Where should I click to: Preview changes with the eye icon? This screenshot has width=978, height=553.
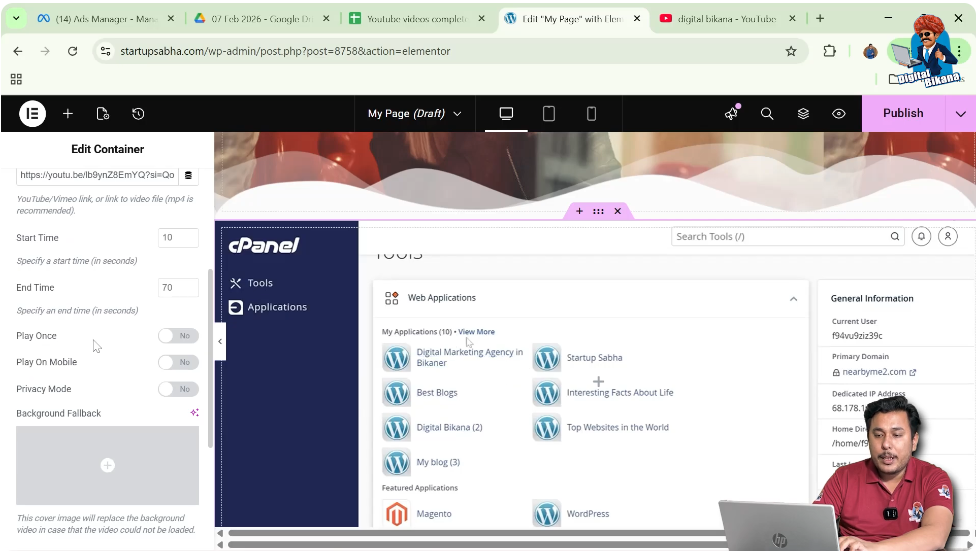[839, 114]
